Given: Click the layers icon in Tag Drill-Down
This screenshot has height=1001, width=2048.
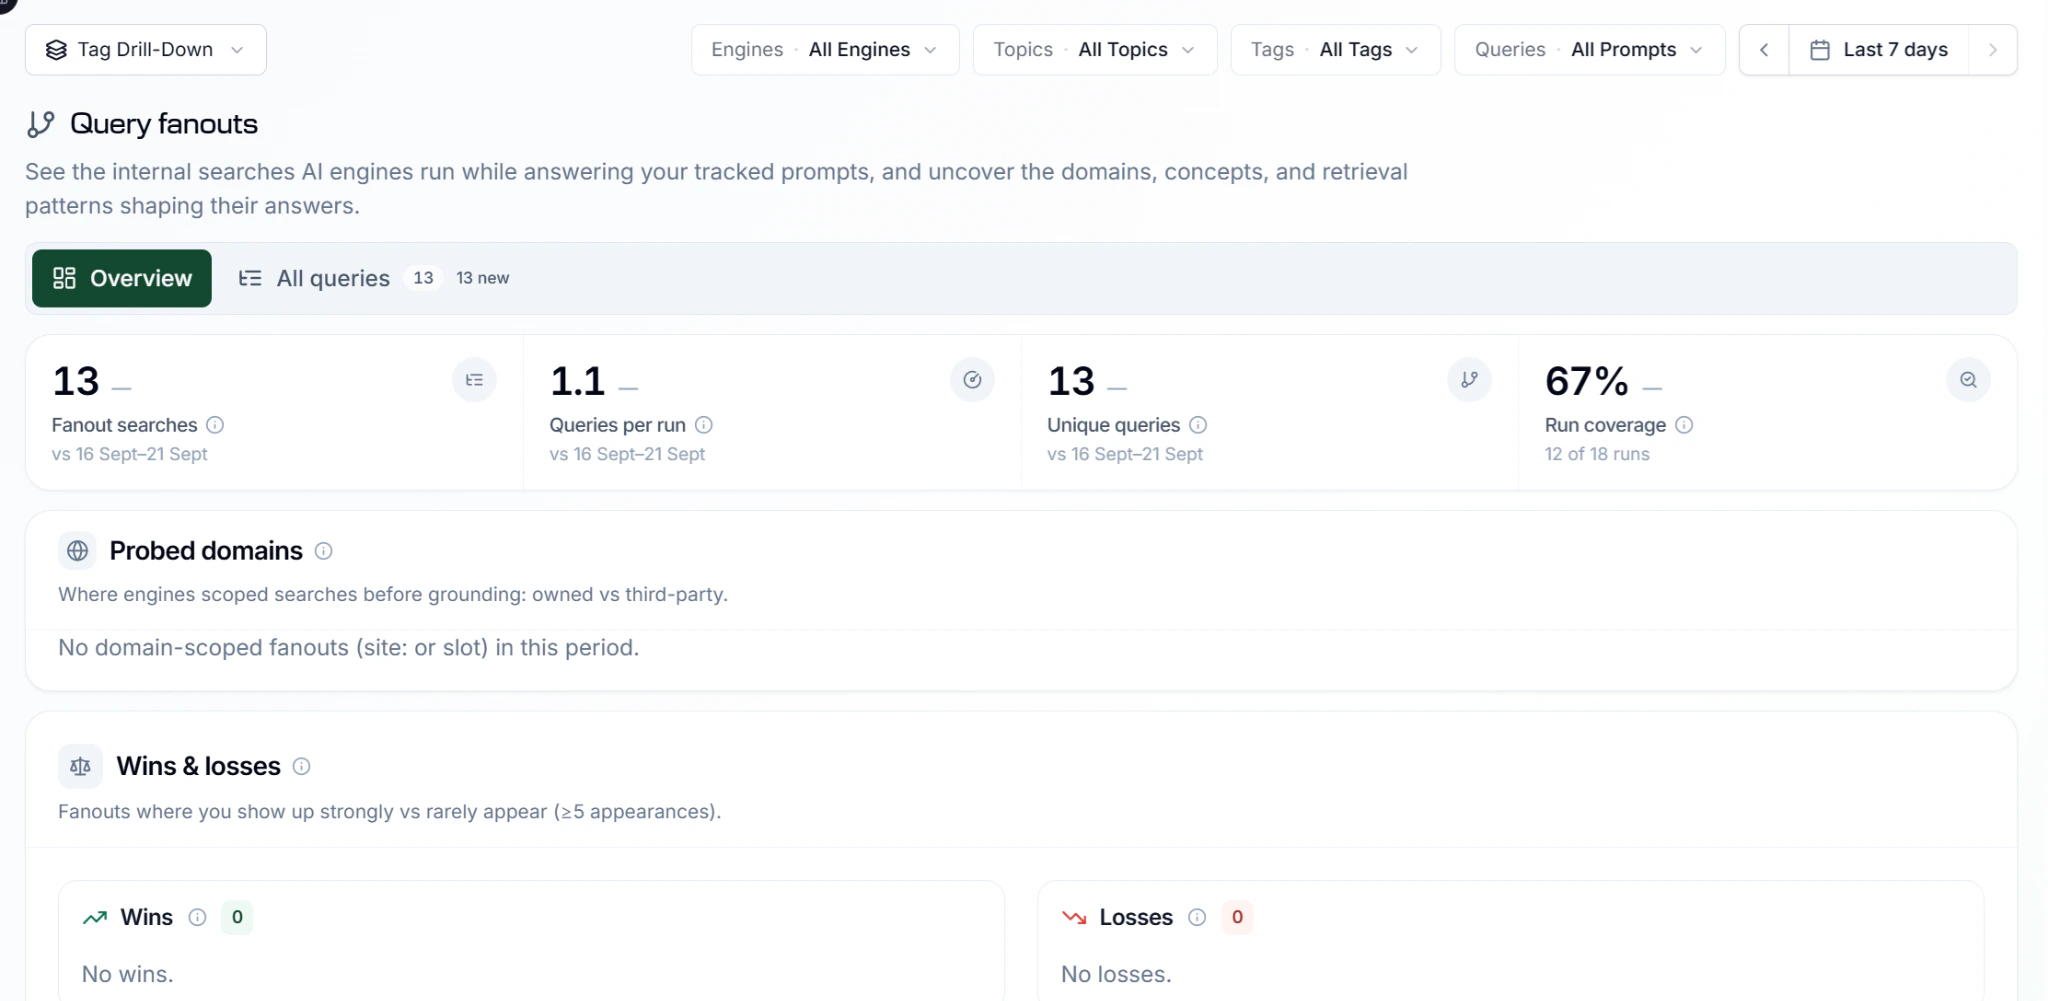Looking at the screenshot, I should [57, 50].
